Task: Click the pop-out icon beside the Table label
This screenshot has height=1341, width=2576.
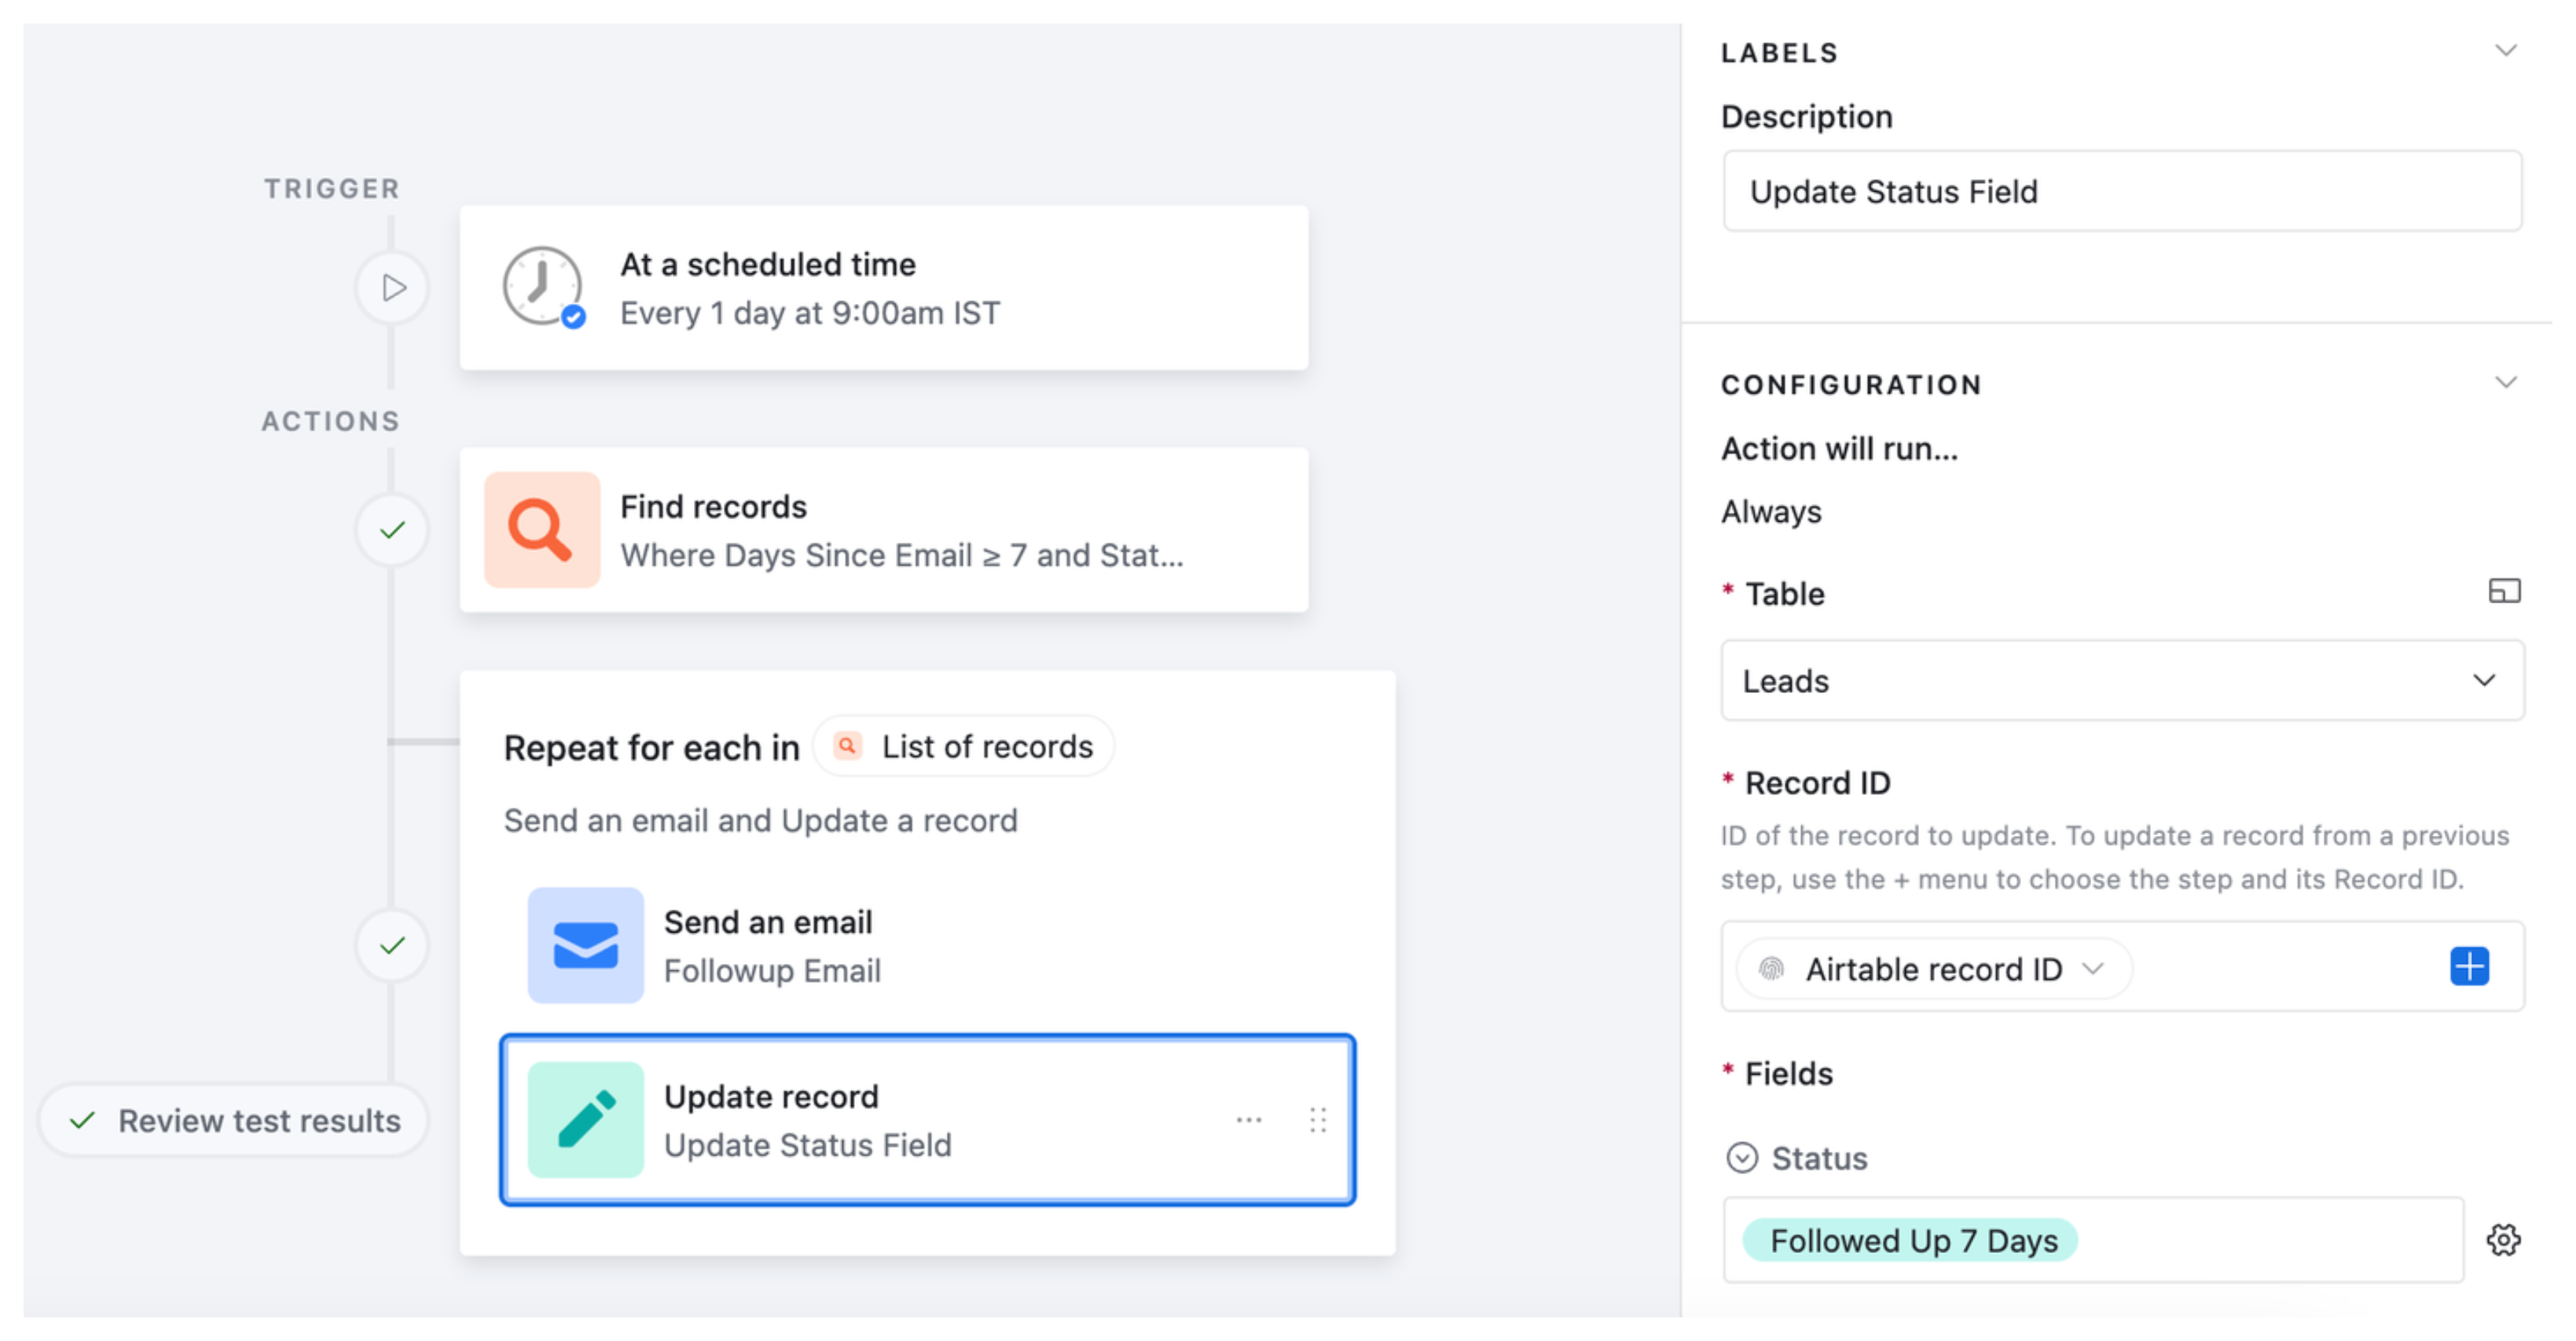Action: tap(2505, 591)
